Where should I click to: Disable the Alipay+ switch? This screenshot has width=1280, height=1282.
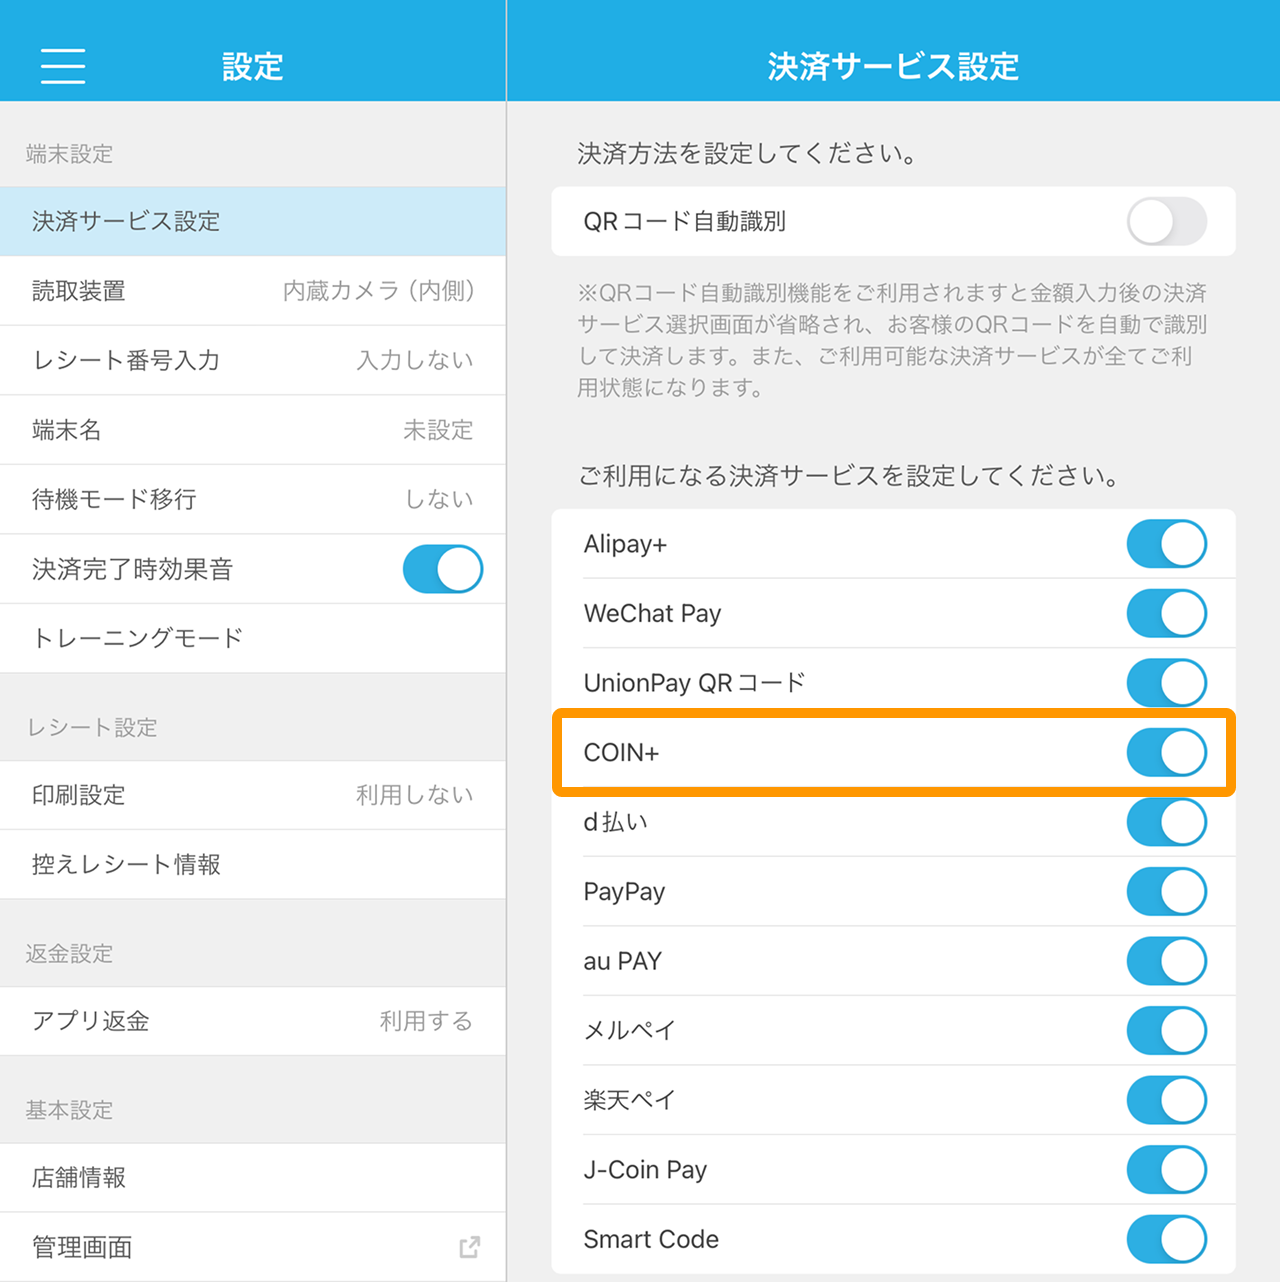[1166, 544]
